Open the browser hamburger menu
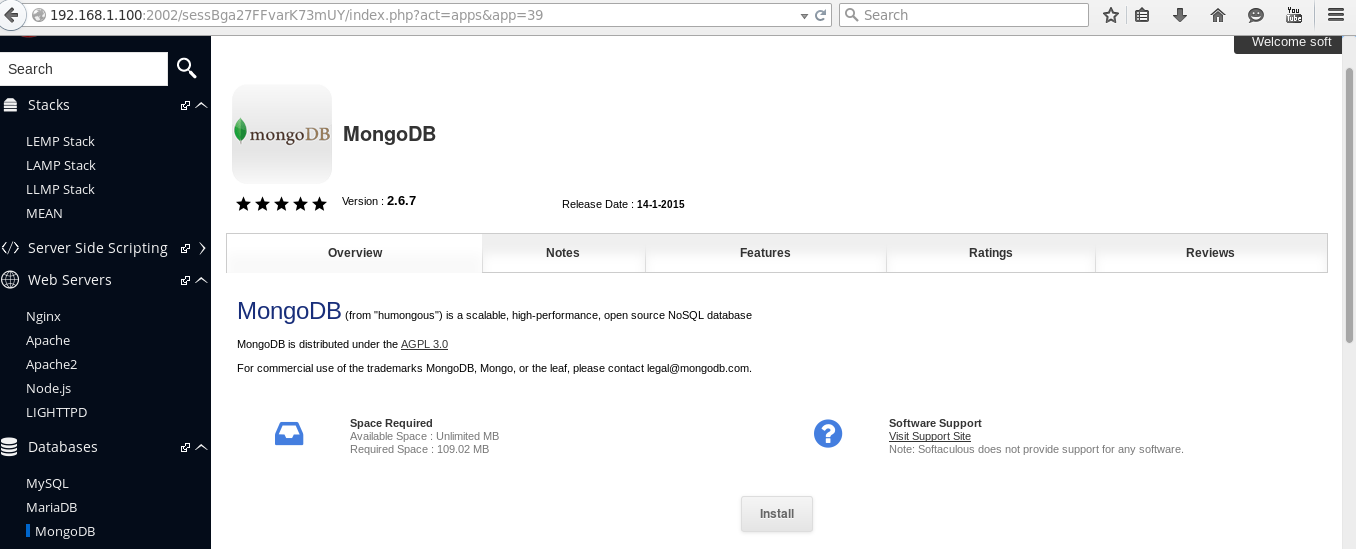Viewport: 1356px width, 549px height. pos(1335,15)
